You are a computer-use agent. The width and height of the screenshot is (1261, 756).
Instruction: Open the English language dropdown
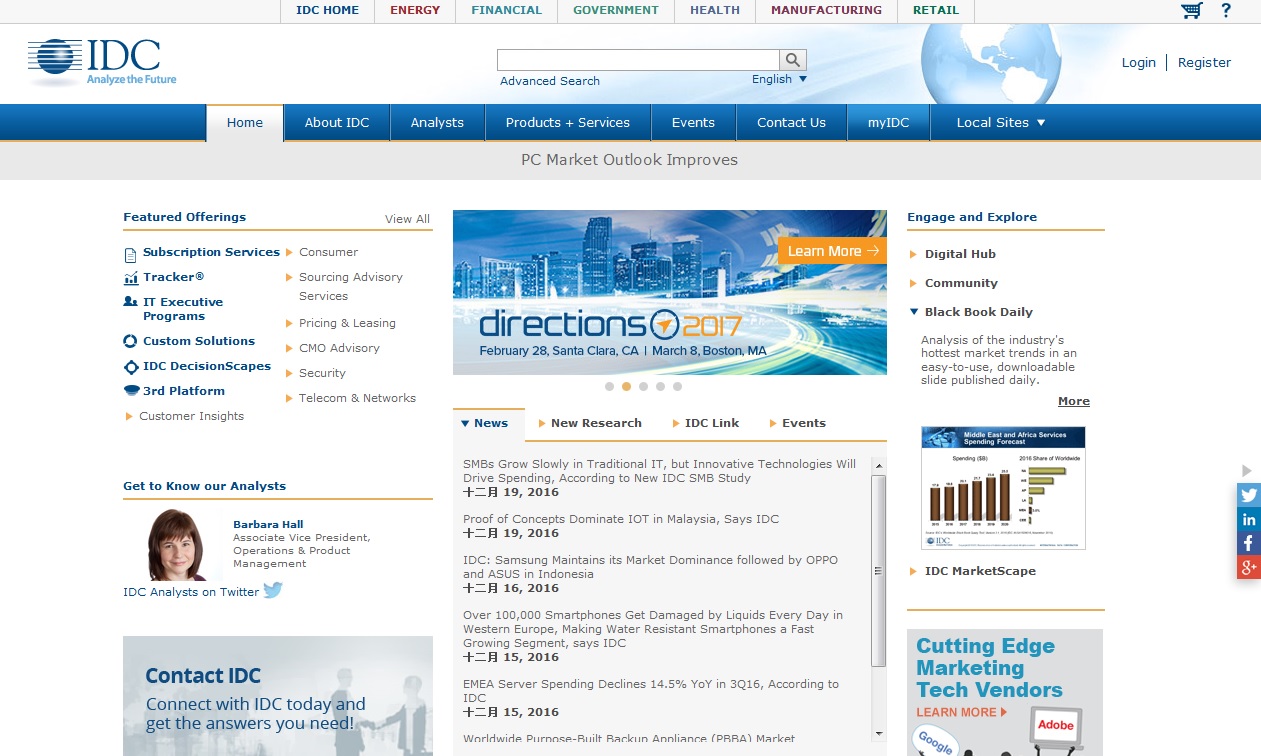tap(779, 79)
